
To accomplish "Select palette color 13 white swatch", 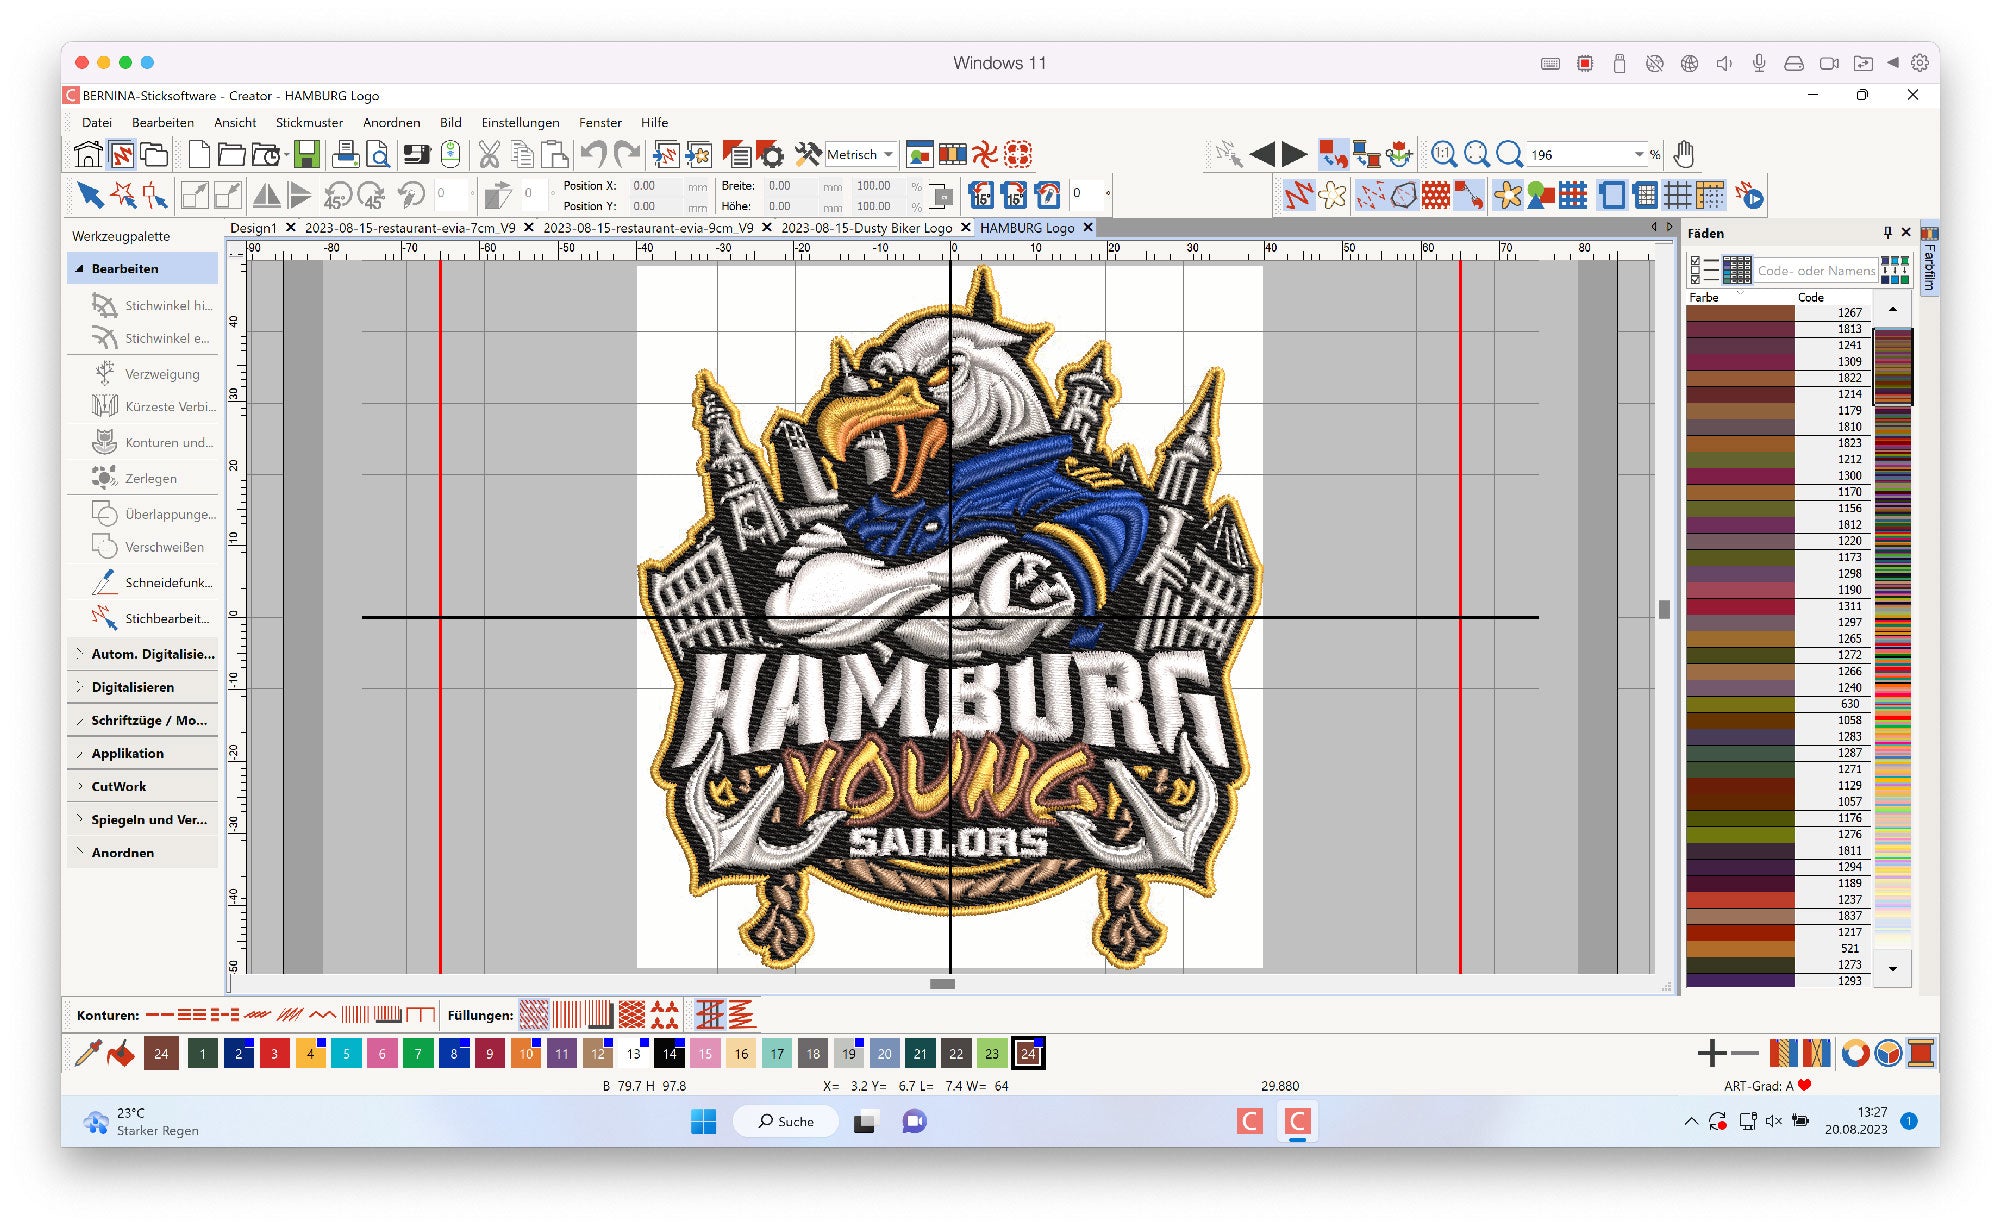I will pos(633,1053).
